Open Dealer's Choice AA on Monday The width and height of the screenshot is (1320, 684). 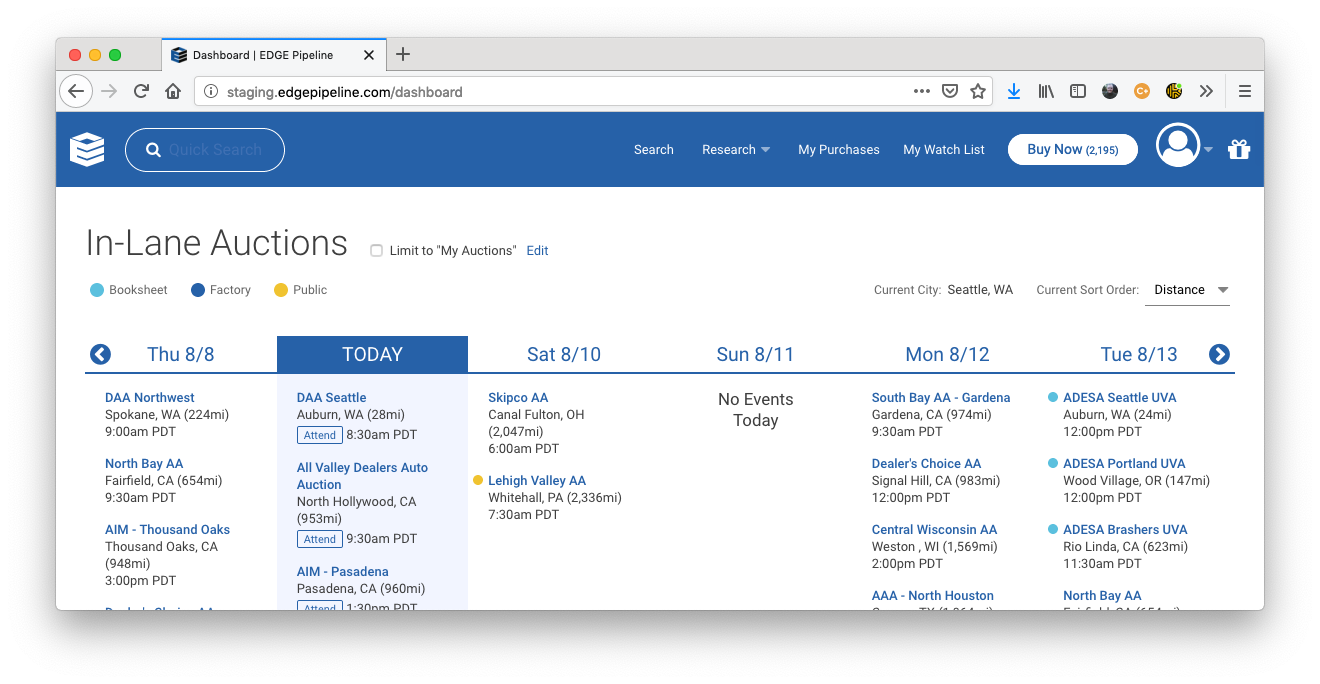[926, 464]
